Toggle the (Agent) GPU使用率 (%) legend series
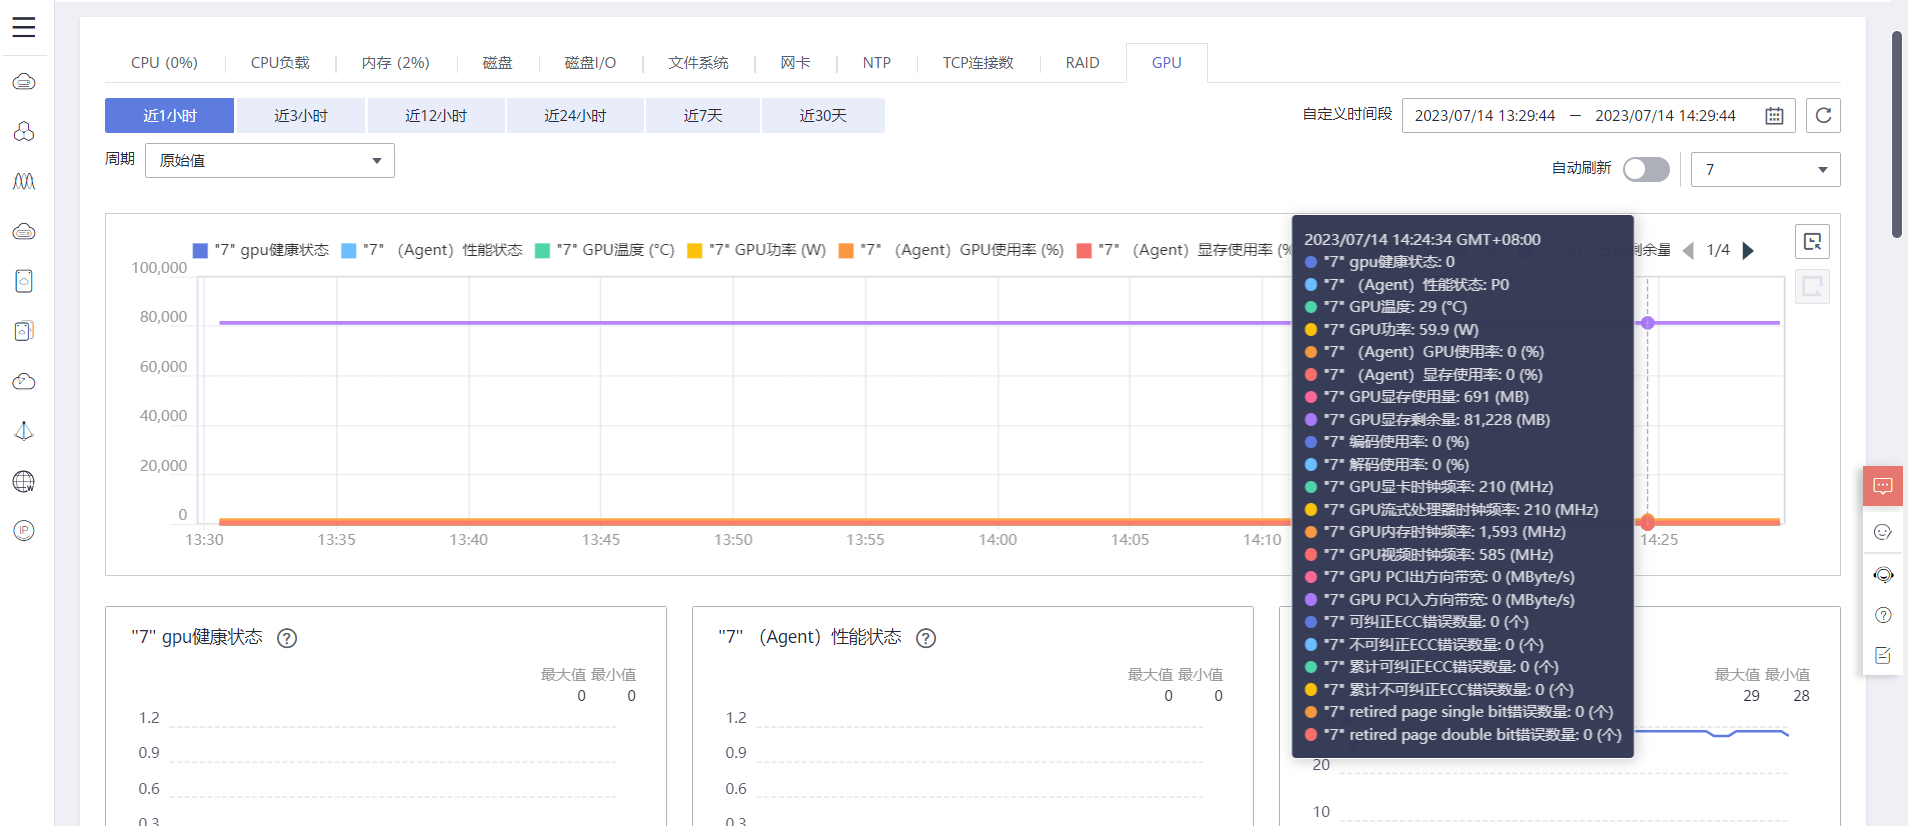The width and height of the screenshot is (1908, 826). [951, 250]
